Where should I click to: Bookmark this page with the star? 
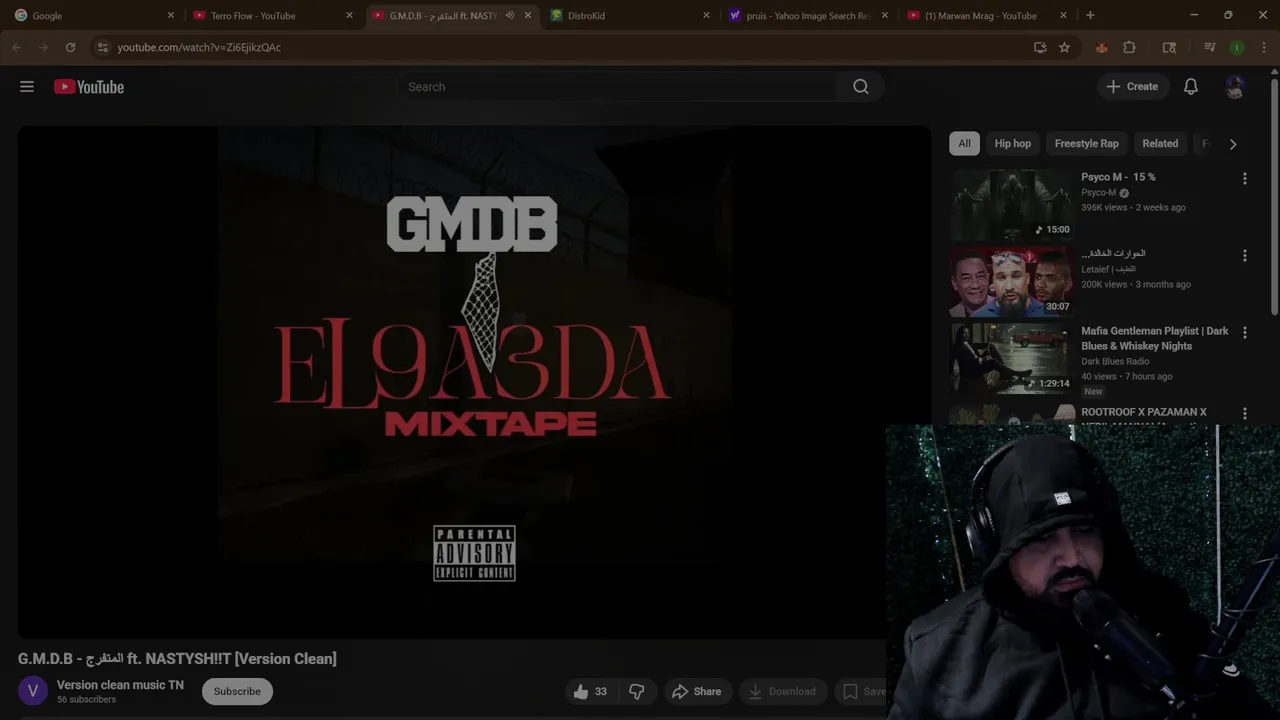[x=1064, y=47]
